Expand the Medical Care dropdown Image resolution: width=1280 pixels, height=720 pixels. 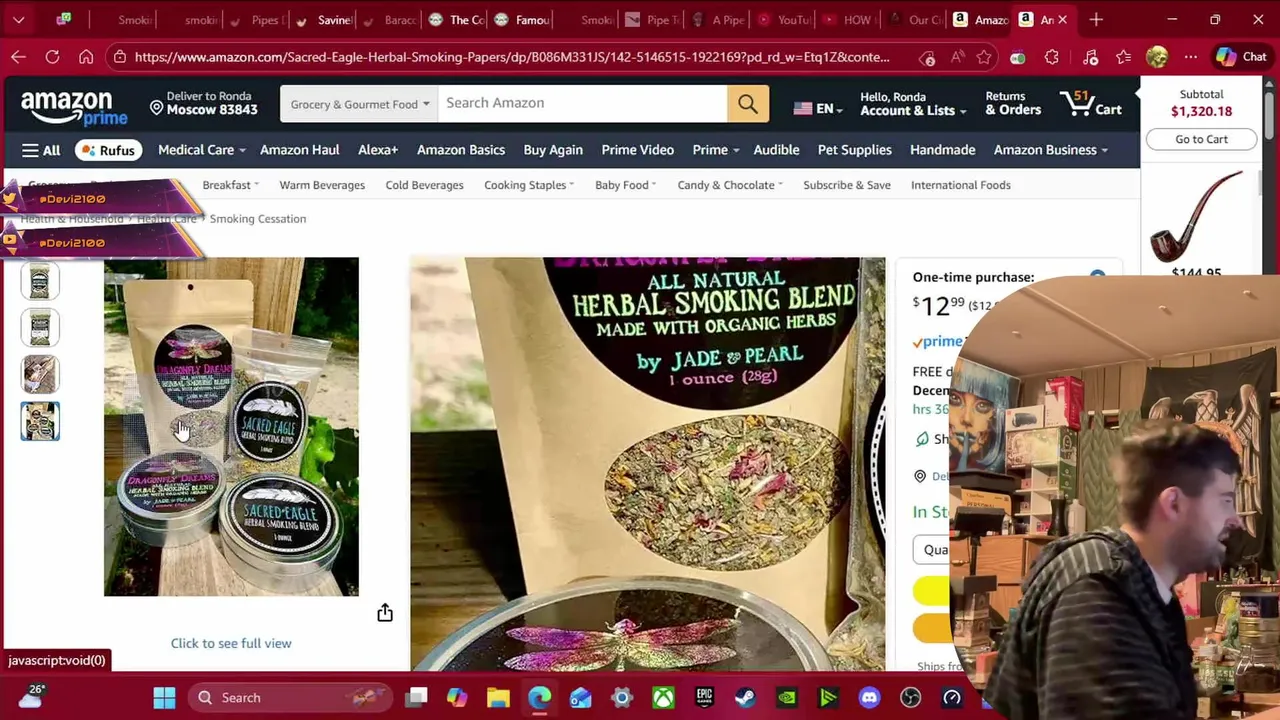click(201, 150)
